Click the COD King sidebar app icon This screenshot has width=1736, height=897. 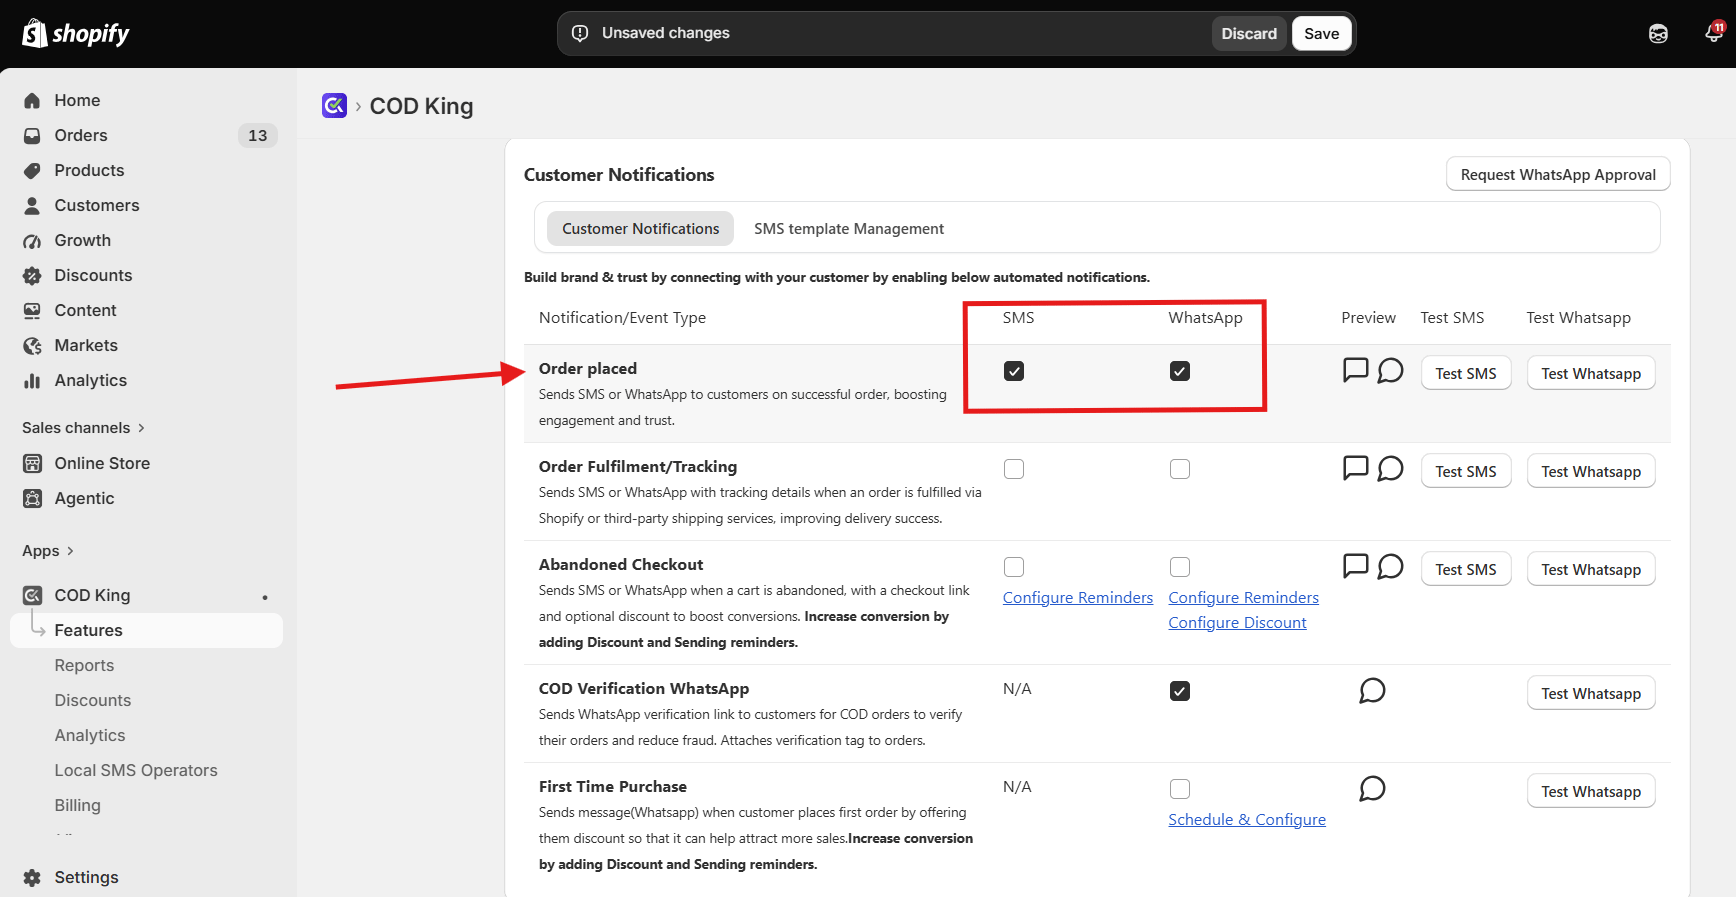pos(32,595)
